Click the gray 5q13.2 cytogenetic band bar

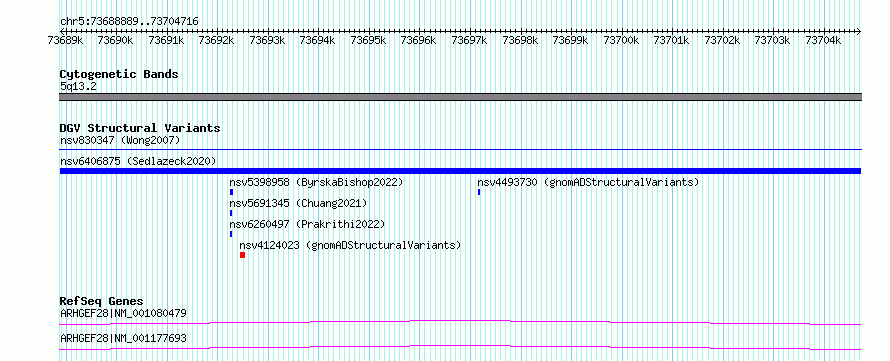pos(460,97)
